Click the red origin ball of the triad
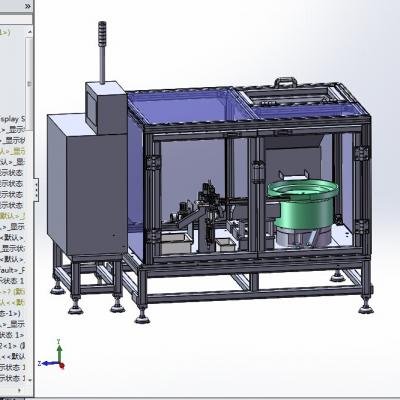The height and width of the screenshot is (400, 400). pyautogui.click(x=62, y=365)
